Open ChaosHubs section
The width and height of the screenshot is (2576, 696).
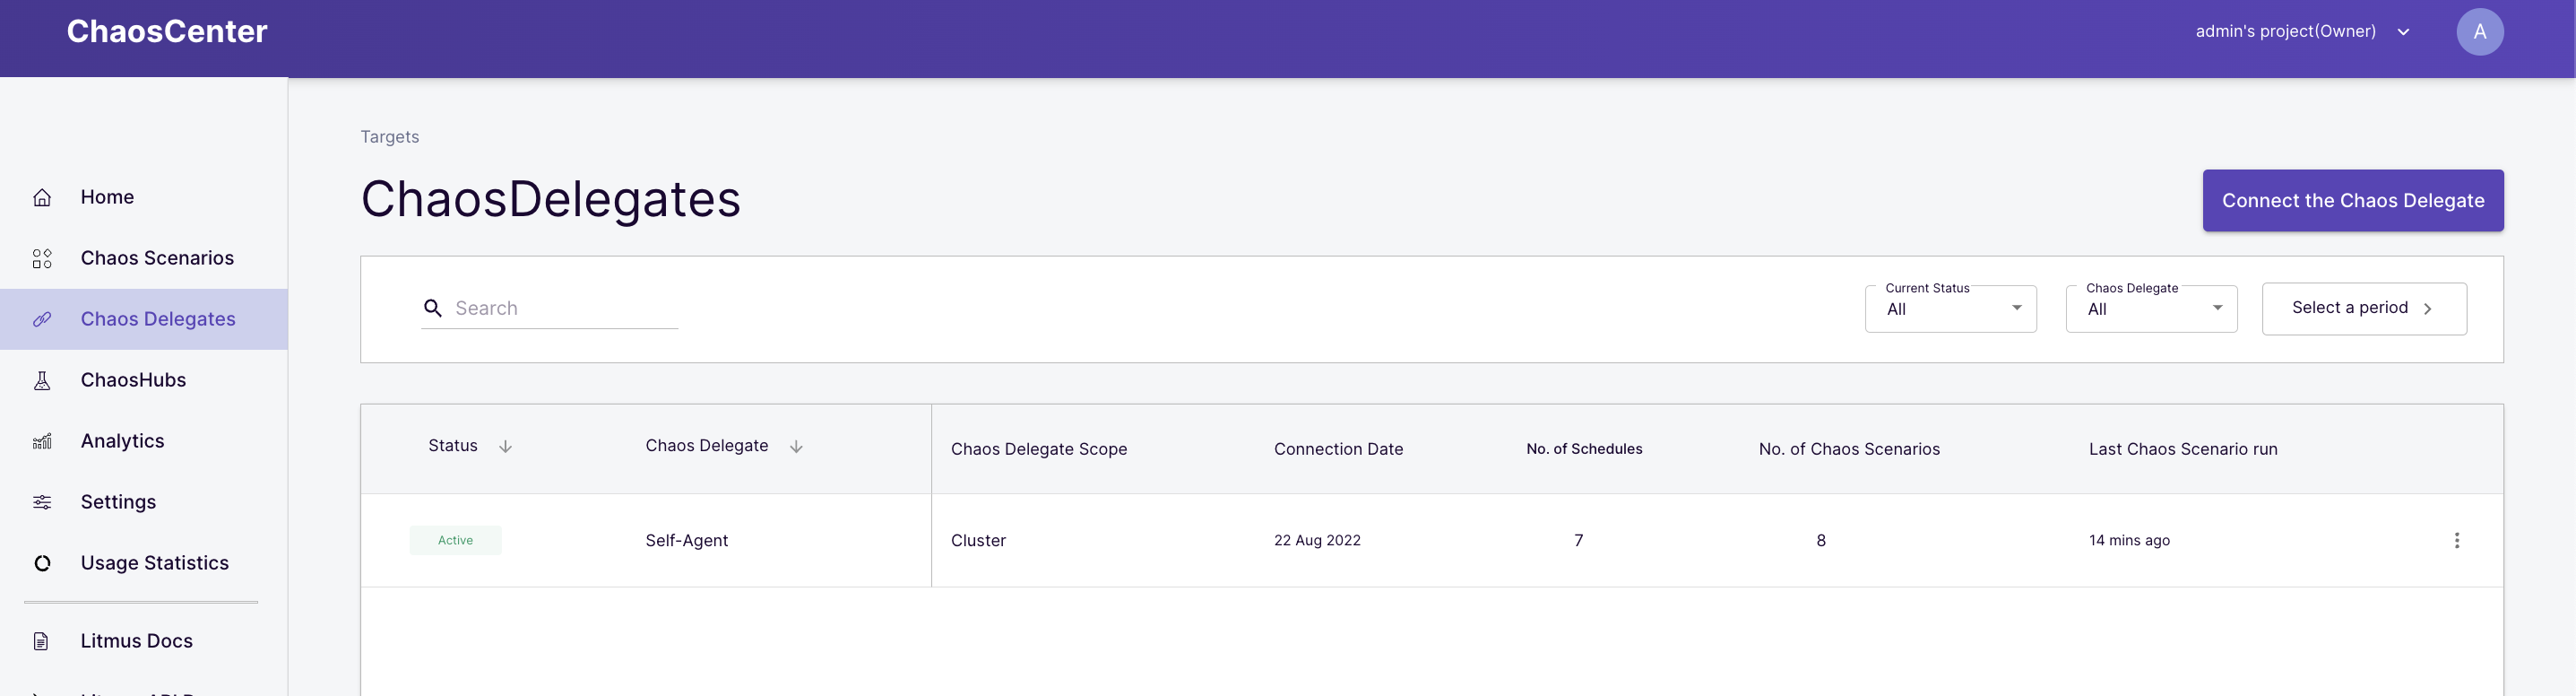point(133,380)
